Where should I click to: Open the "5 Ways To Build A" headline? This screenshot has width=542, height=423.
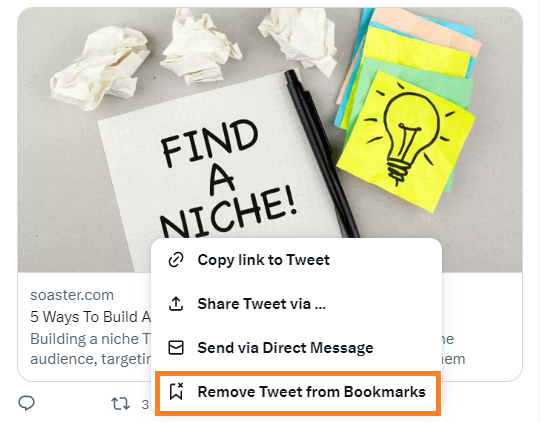point(91,317)
